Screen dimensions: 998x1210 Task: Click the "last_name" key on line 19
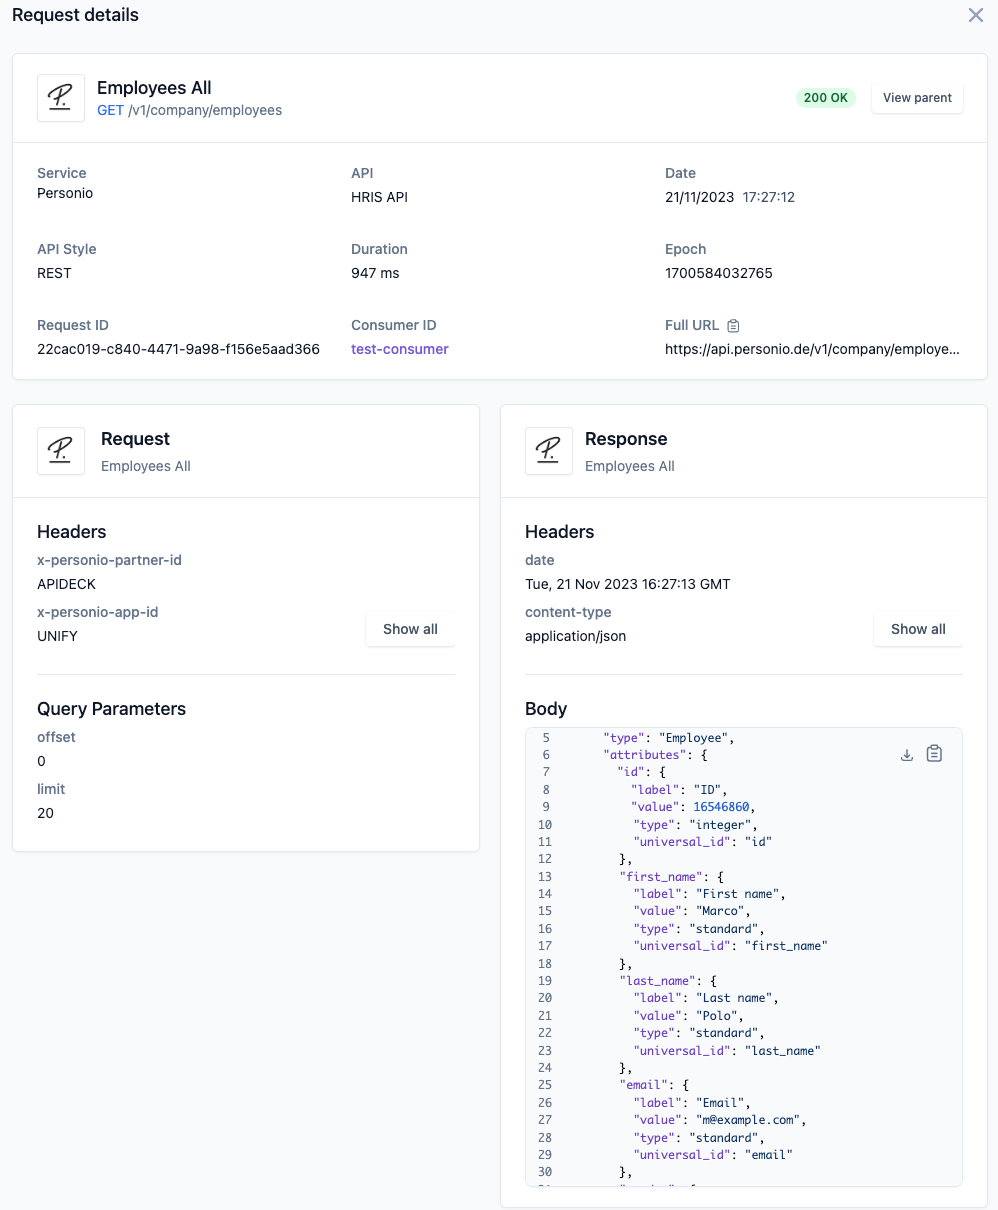click(655, 981)
